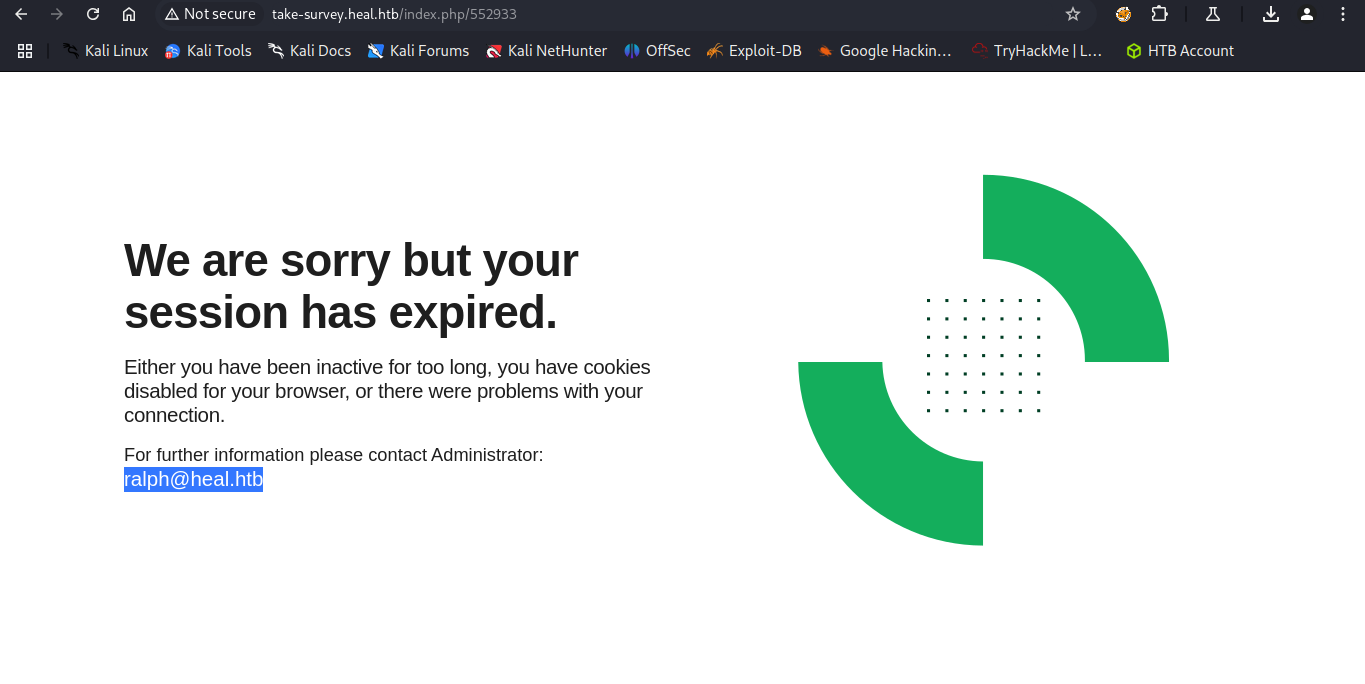This screenshot has width=1365, height=684.
Task: Reload the current page
Action: (x=93, y=14)
